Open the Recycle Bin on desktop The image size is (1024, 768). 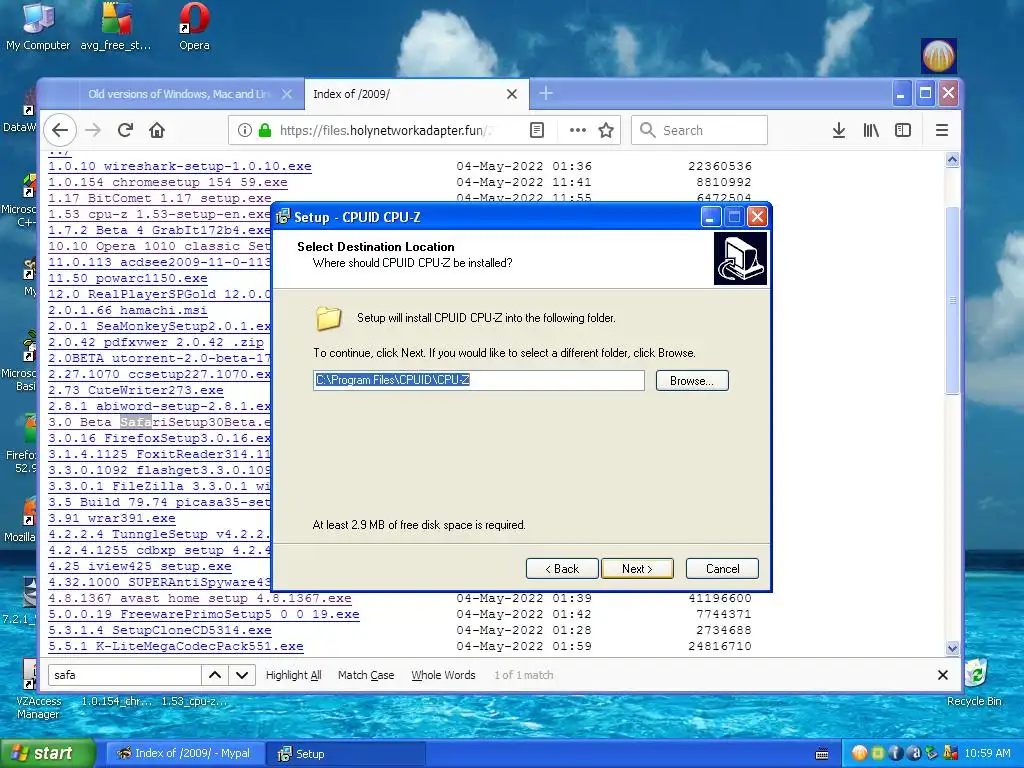pyautogui.click(x=974, y=683)
